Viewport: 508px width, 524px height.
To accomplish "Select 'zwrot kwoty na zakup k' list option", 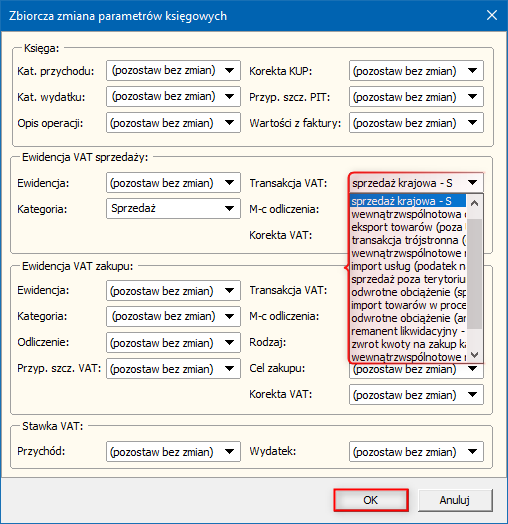I will [408, 344].
